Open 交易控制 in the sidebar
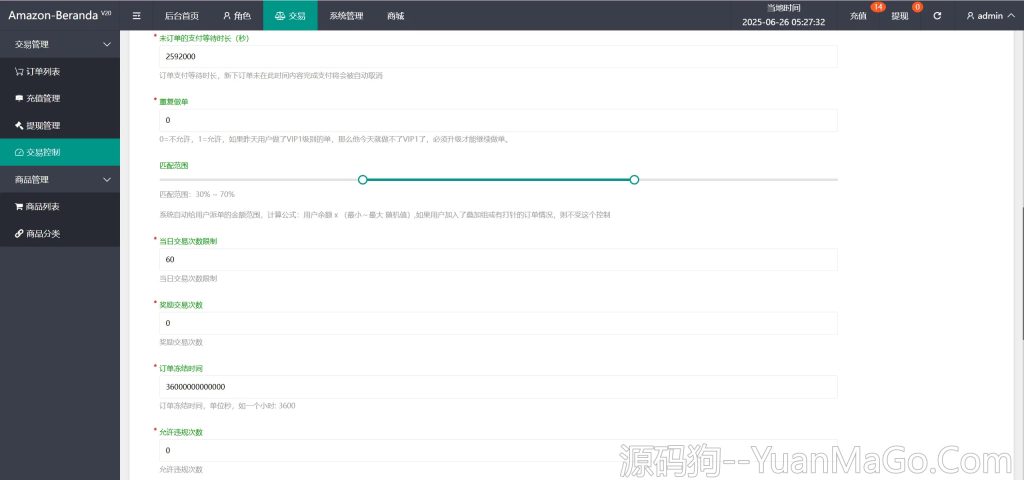1024x480 pixels. (x=60, y=152)
